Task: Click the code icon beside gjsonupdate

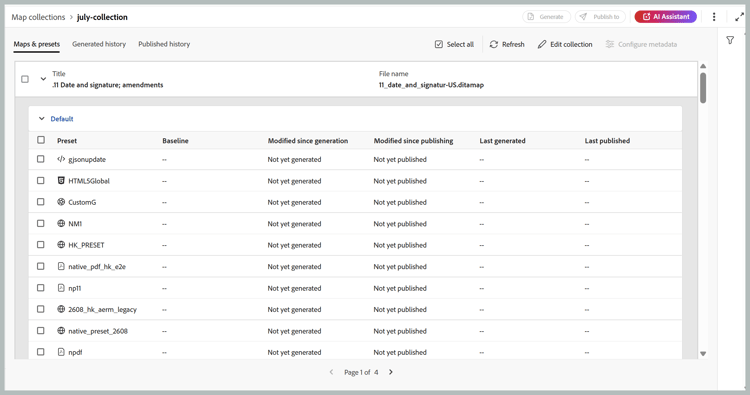Action: 61,159
